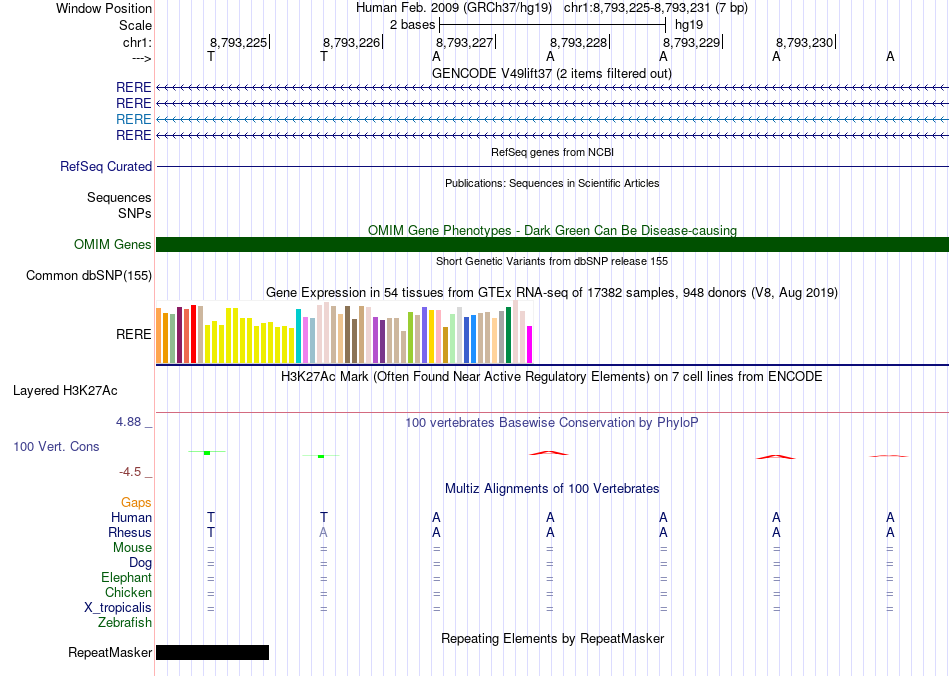Image resolution: width=950 pixels, height=676 pixels.
Task: Click the bright red bar in GTEx chart
Action: point(193,334)
